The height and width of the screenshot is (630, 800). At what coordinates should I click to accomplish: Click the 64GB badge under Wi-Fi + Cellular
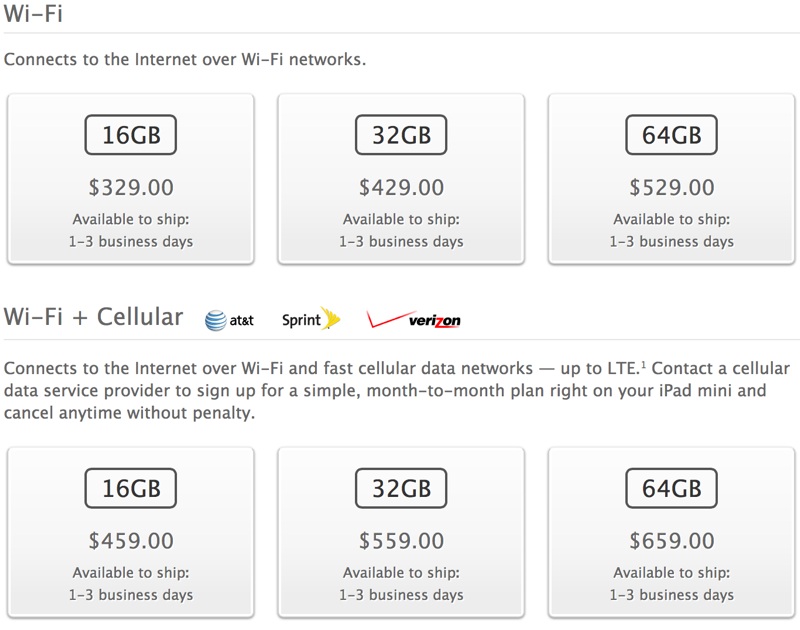click(x=671, y=488)
